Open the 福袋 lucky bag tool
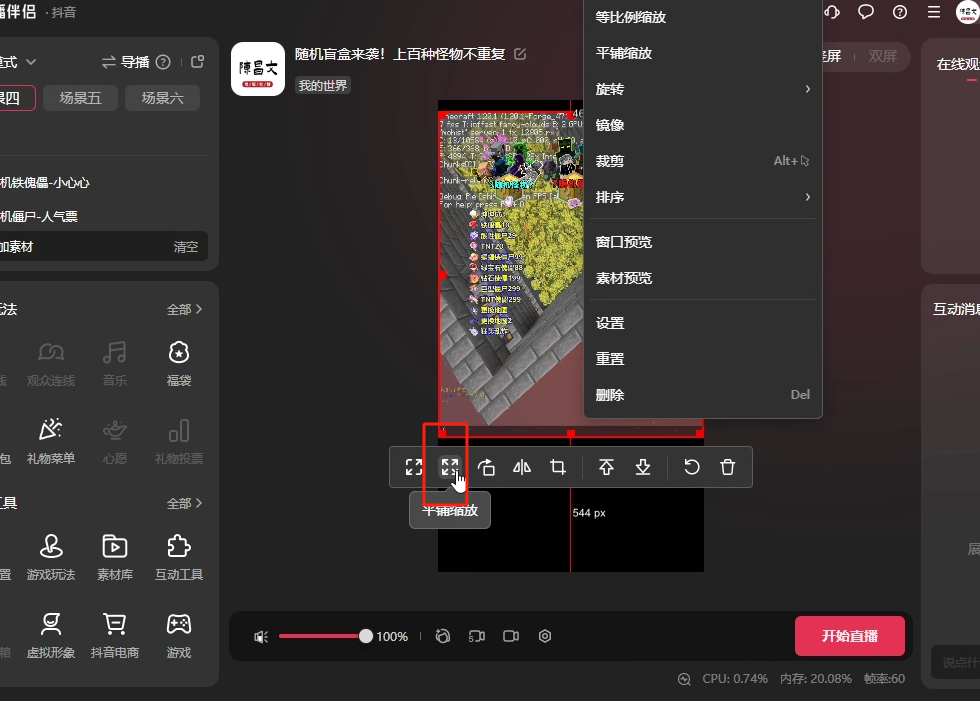Viewport: 980px width, 701px height. (x=179, y=360)
